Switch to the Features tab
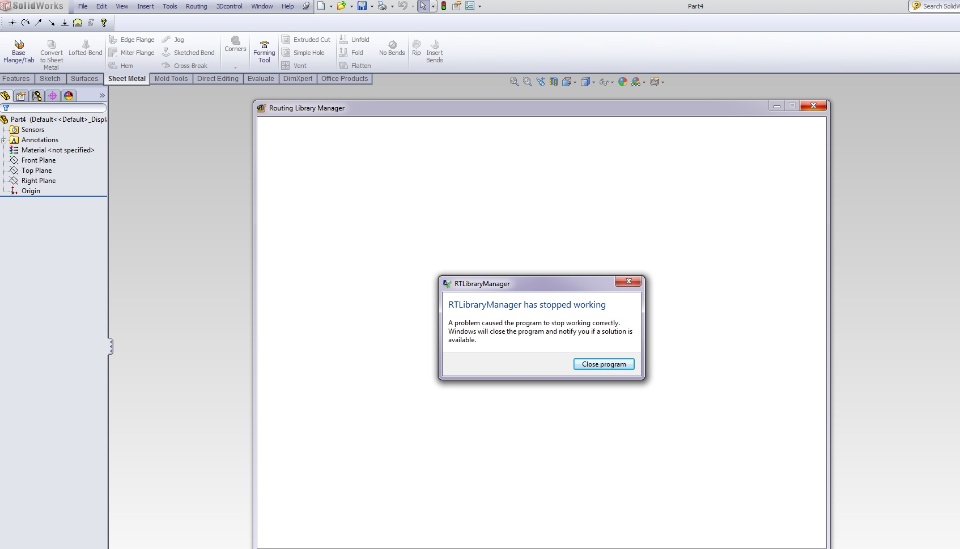The height and width of the screenshot is (549, 960). coord(16,78)
